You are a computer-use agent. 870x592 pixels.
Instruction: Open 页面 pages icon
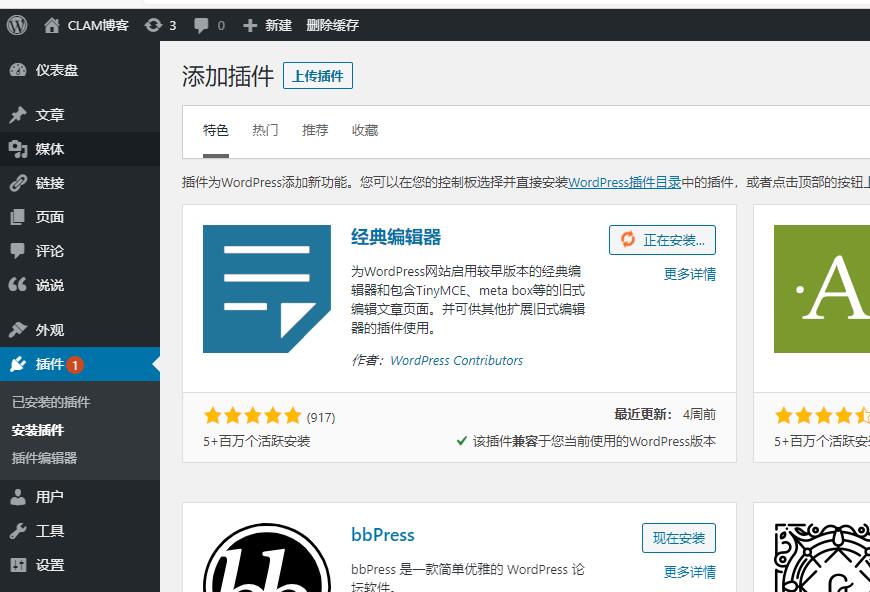18,216
